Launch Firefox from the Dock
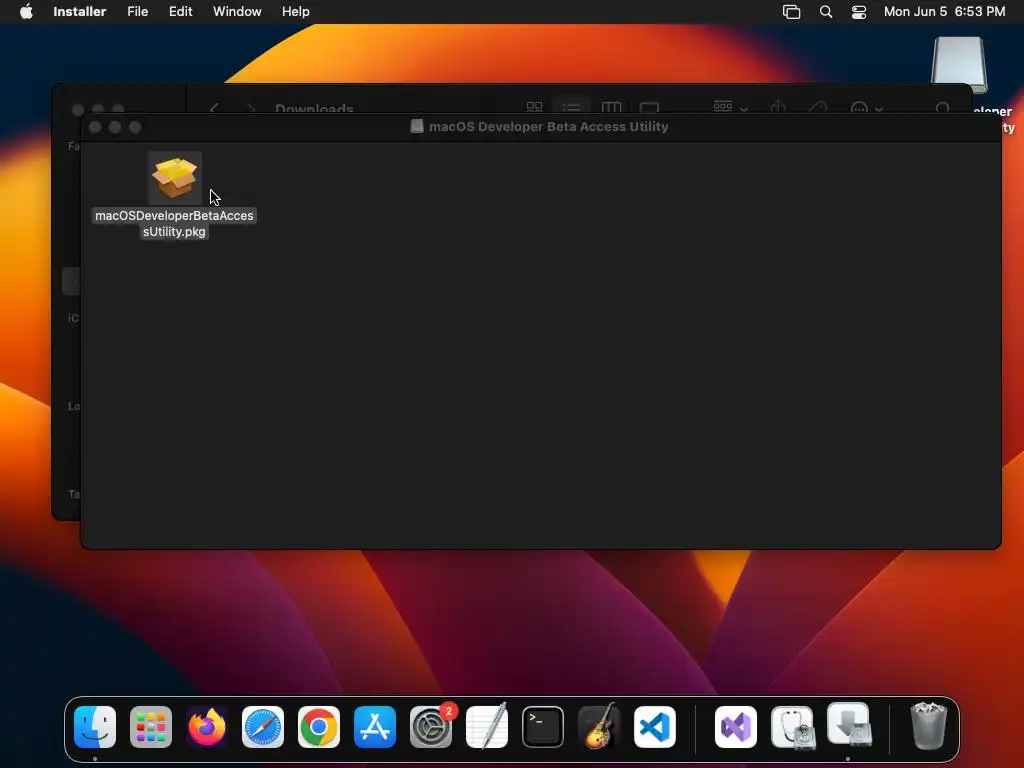The image size is (1024, 768). pyautogui.click(x=207, y=727)
